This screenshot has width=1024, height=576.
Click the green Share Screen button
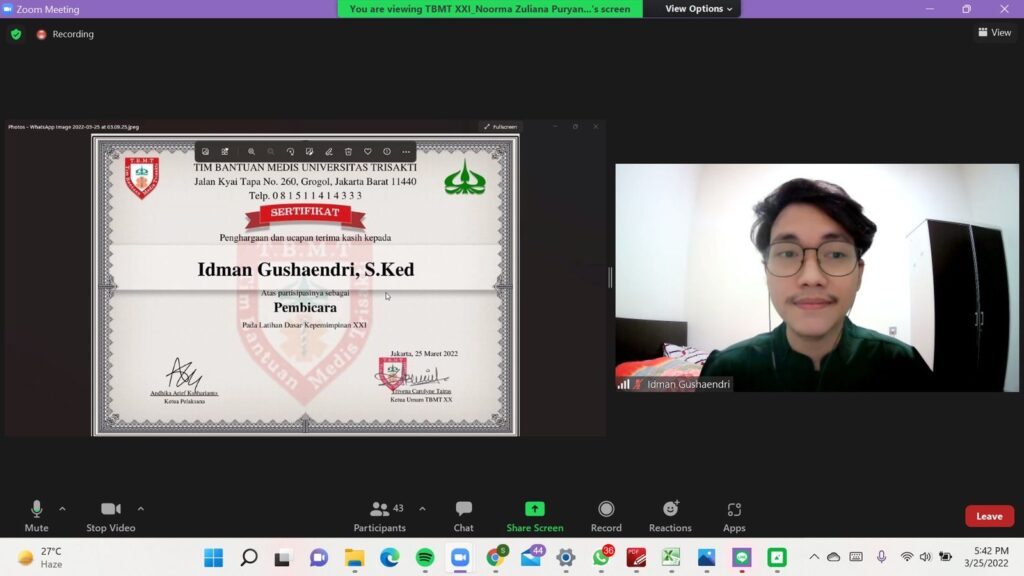point(535,515)
